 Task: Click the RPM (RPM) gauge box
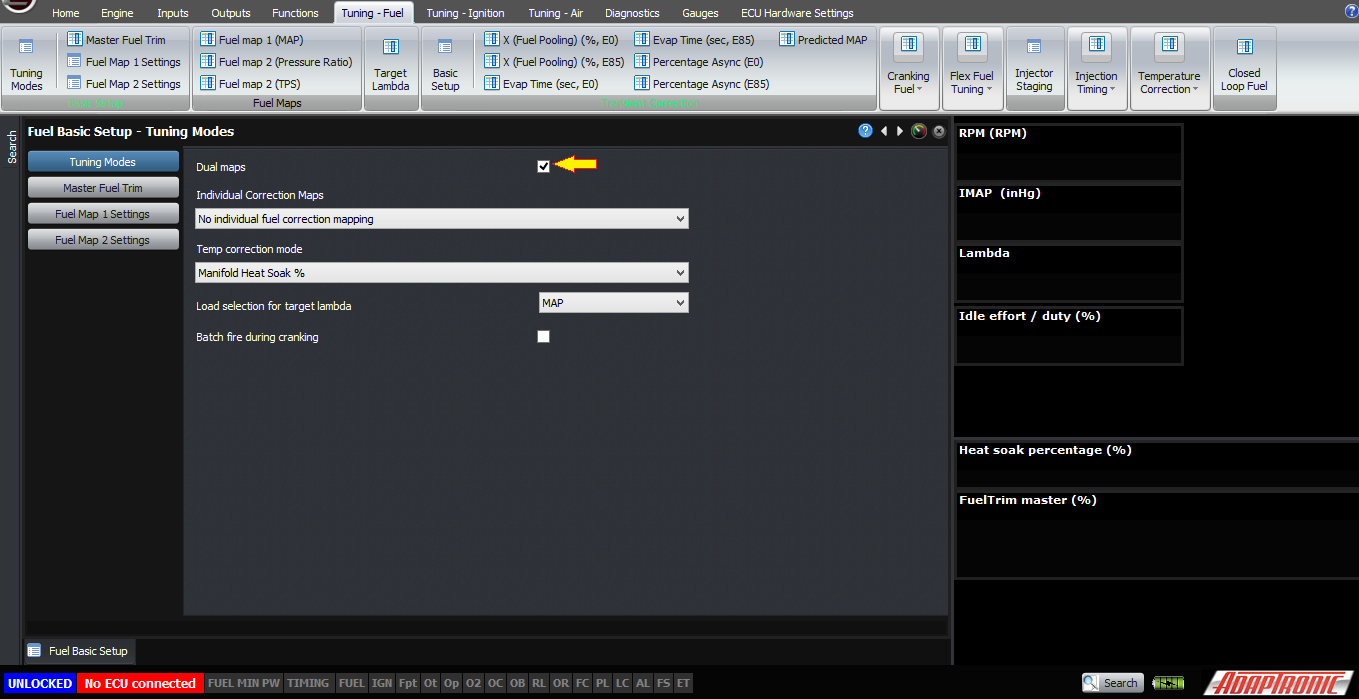[x=1068, y=152]
